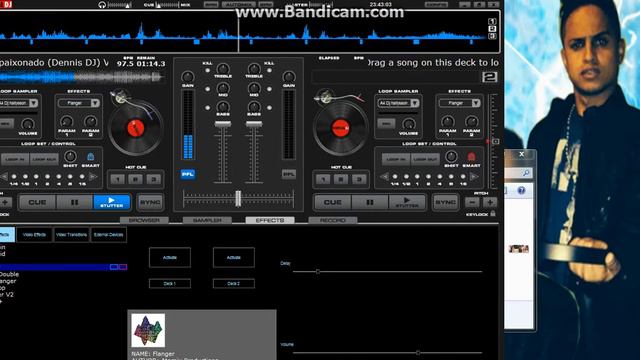
Task: Set Loop In on deck 2
Action: 396,159
